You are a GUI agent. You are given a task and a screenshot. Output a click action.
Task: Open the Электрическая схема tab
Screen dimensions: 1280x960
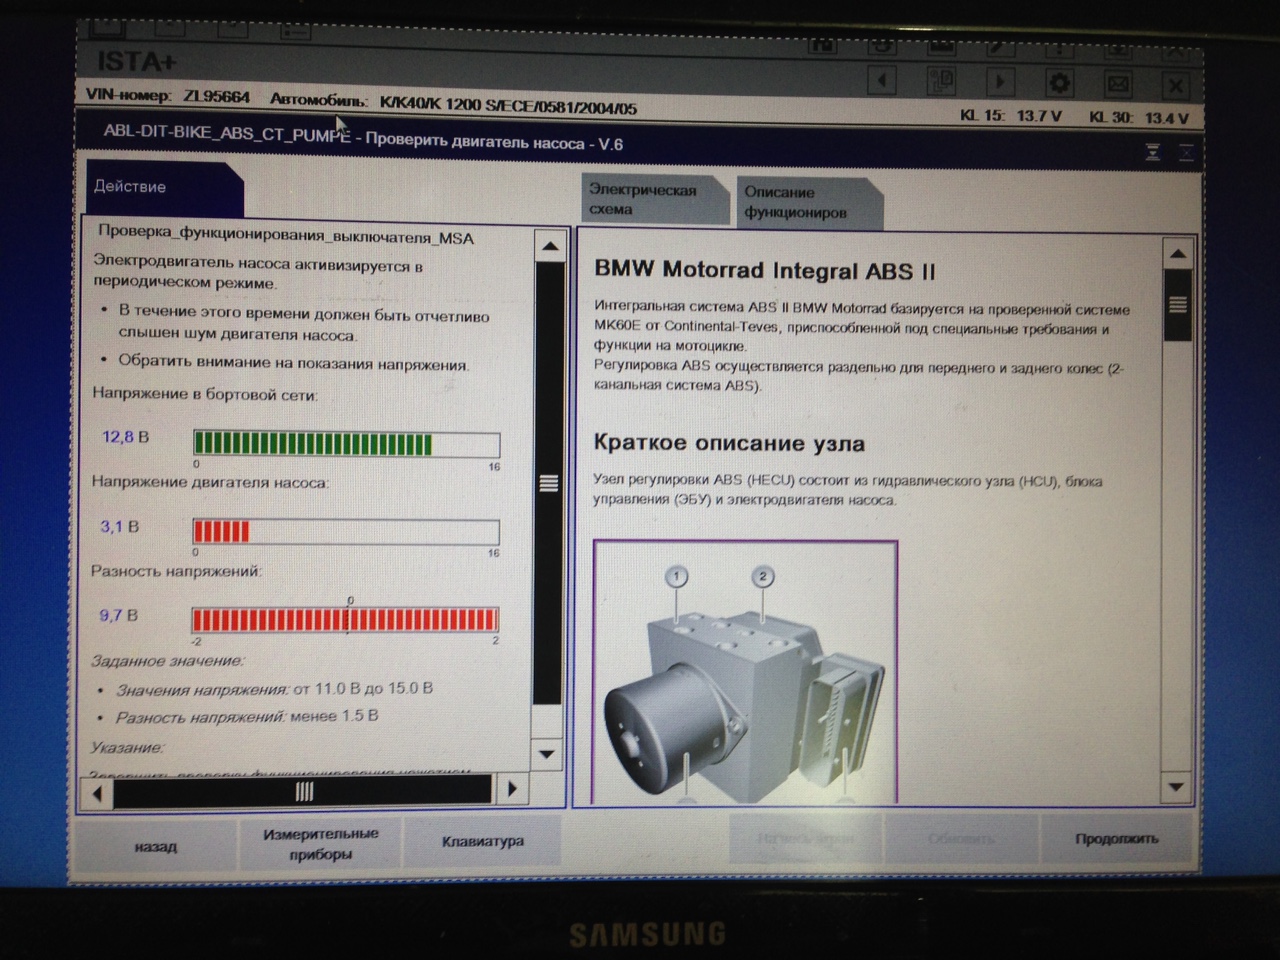point(654,199)
